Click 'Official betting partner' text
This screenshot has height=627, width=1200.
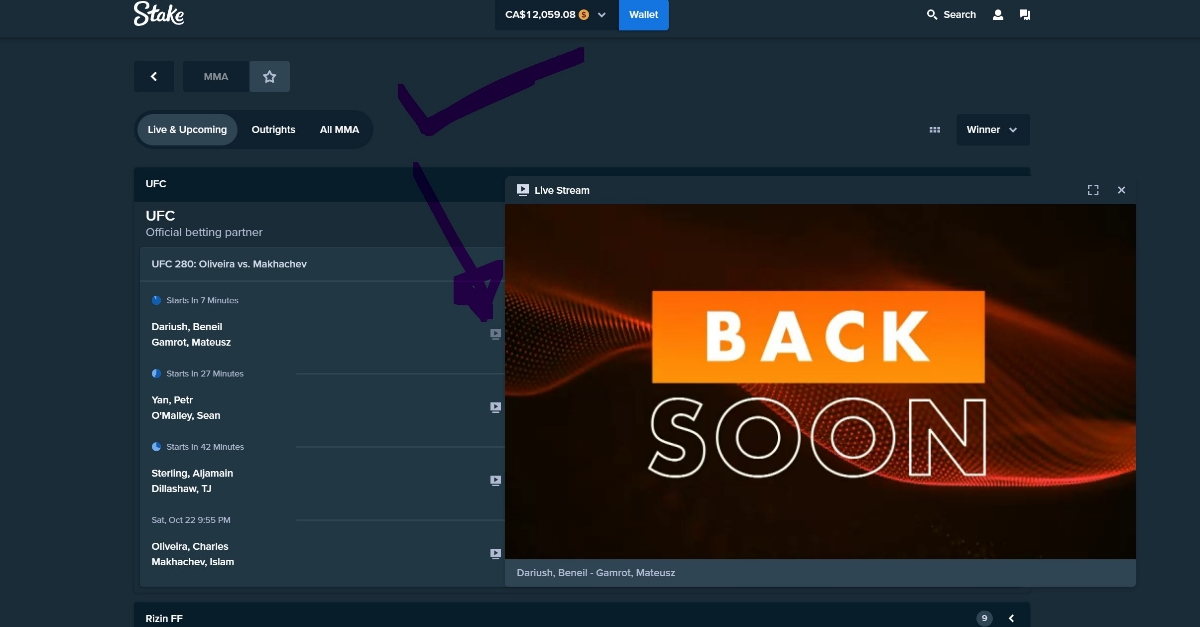coord(204,232)
